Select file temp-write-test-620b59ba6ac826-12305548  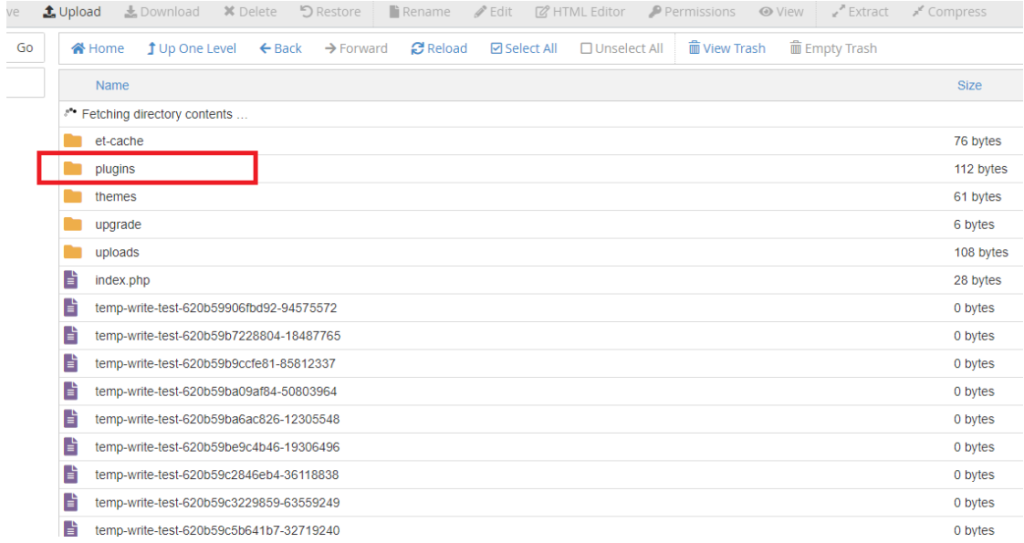pos(217,419)
